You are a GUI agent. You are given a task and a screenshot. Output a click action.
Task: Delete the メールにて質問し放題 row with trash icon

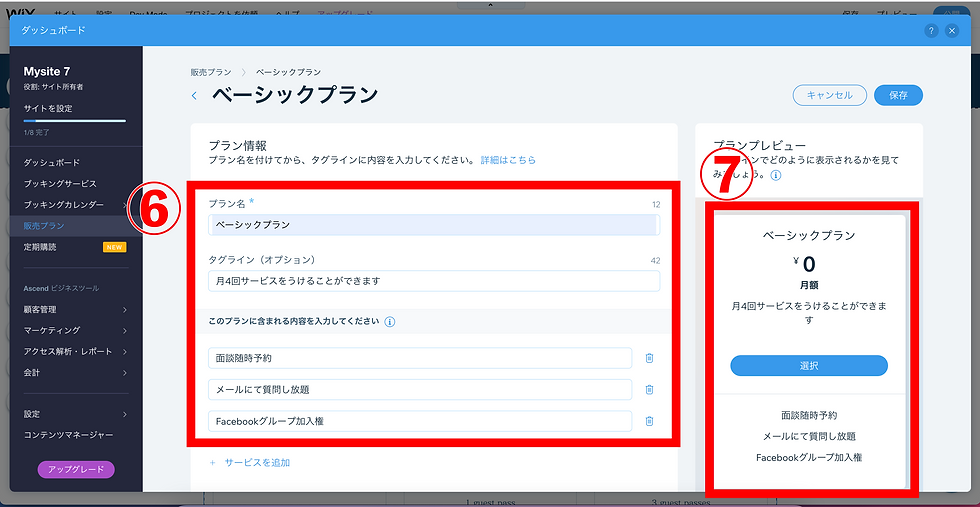tap(649, 389)
